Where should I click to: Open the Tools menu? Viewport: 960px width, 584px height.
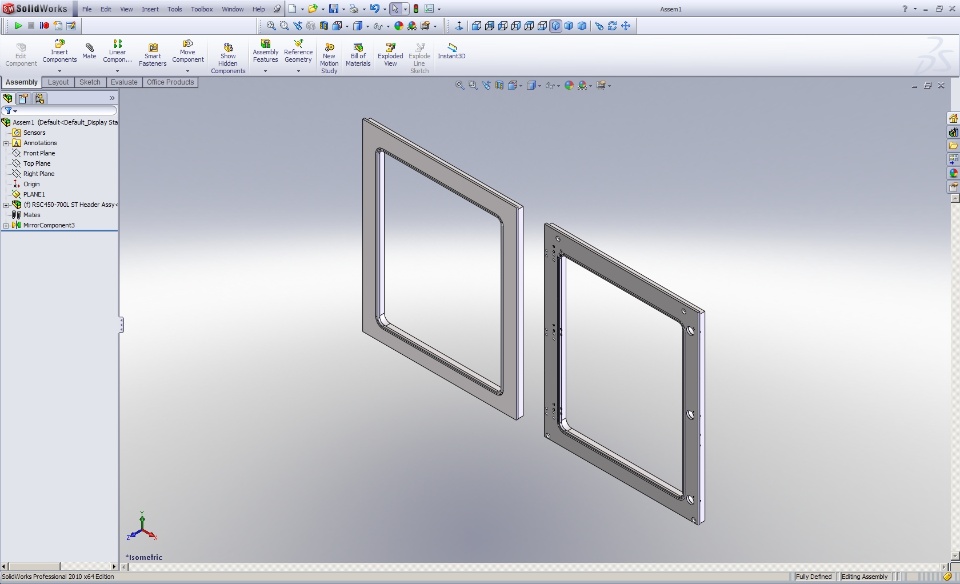tap(174, 9)
